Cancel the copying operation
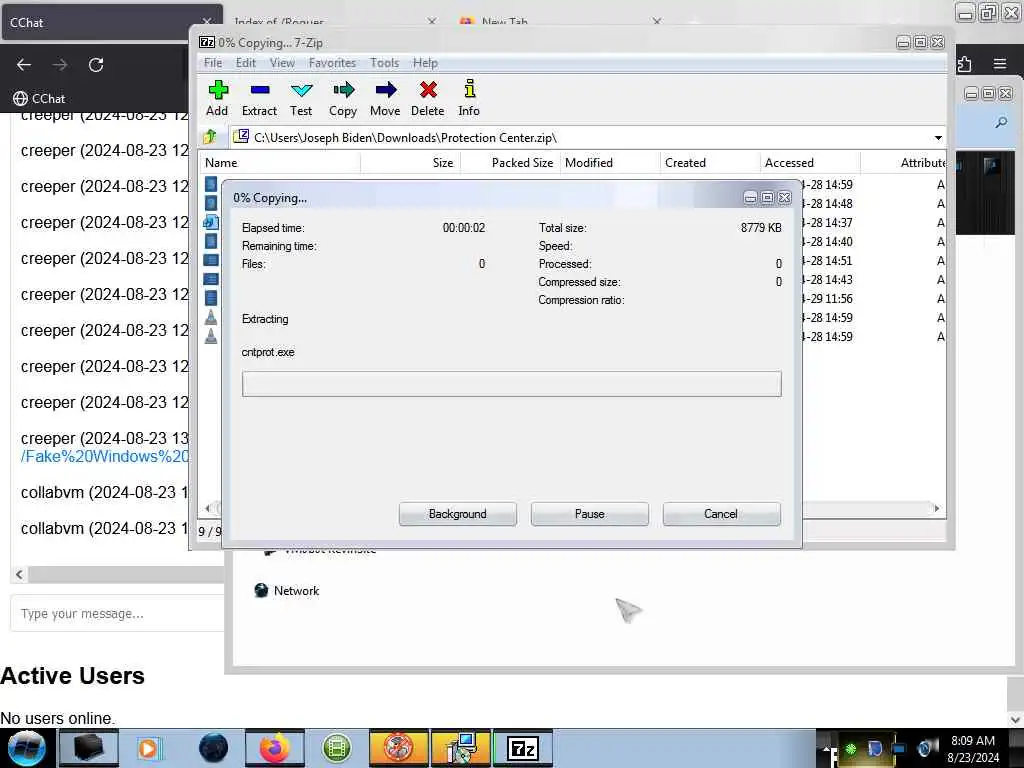The image size is (1024, 768). 721,514
